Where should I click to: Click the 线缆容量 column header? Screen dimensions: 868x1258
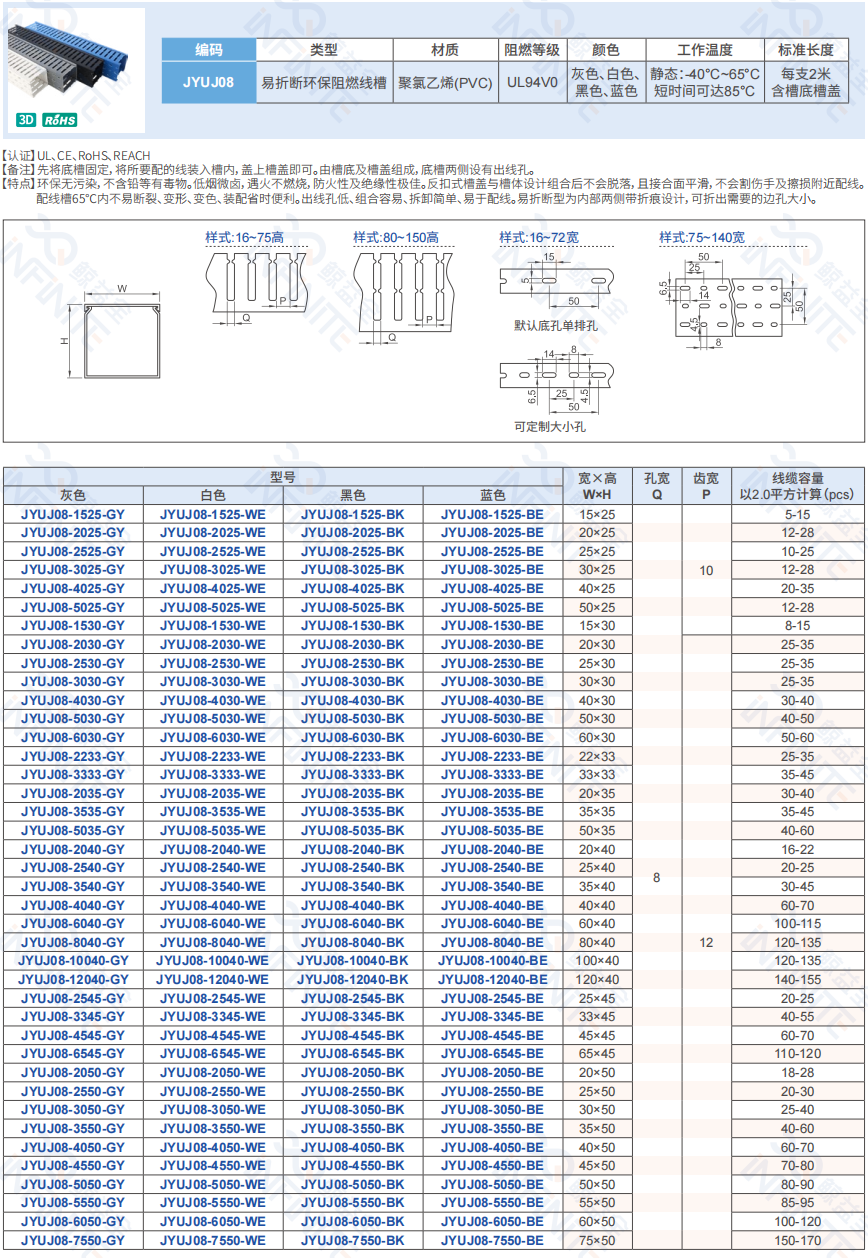pyautogui.click(x=797, y=486)
